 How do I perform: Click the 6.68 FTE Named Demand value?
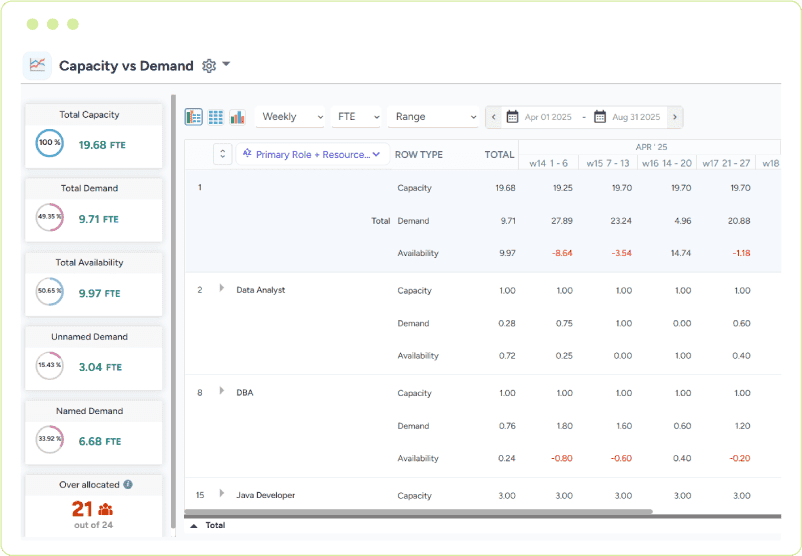tap(100, 441)
